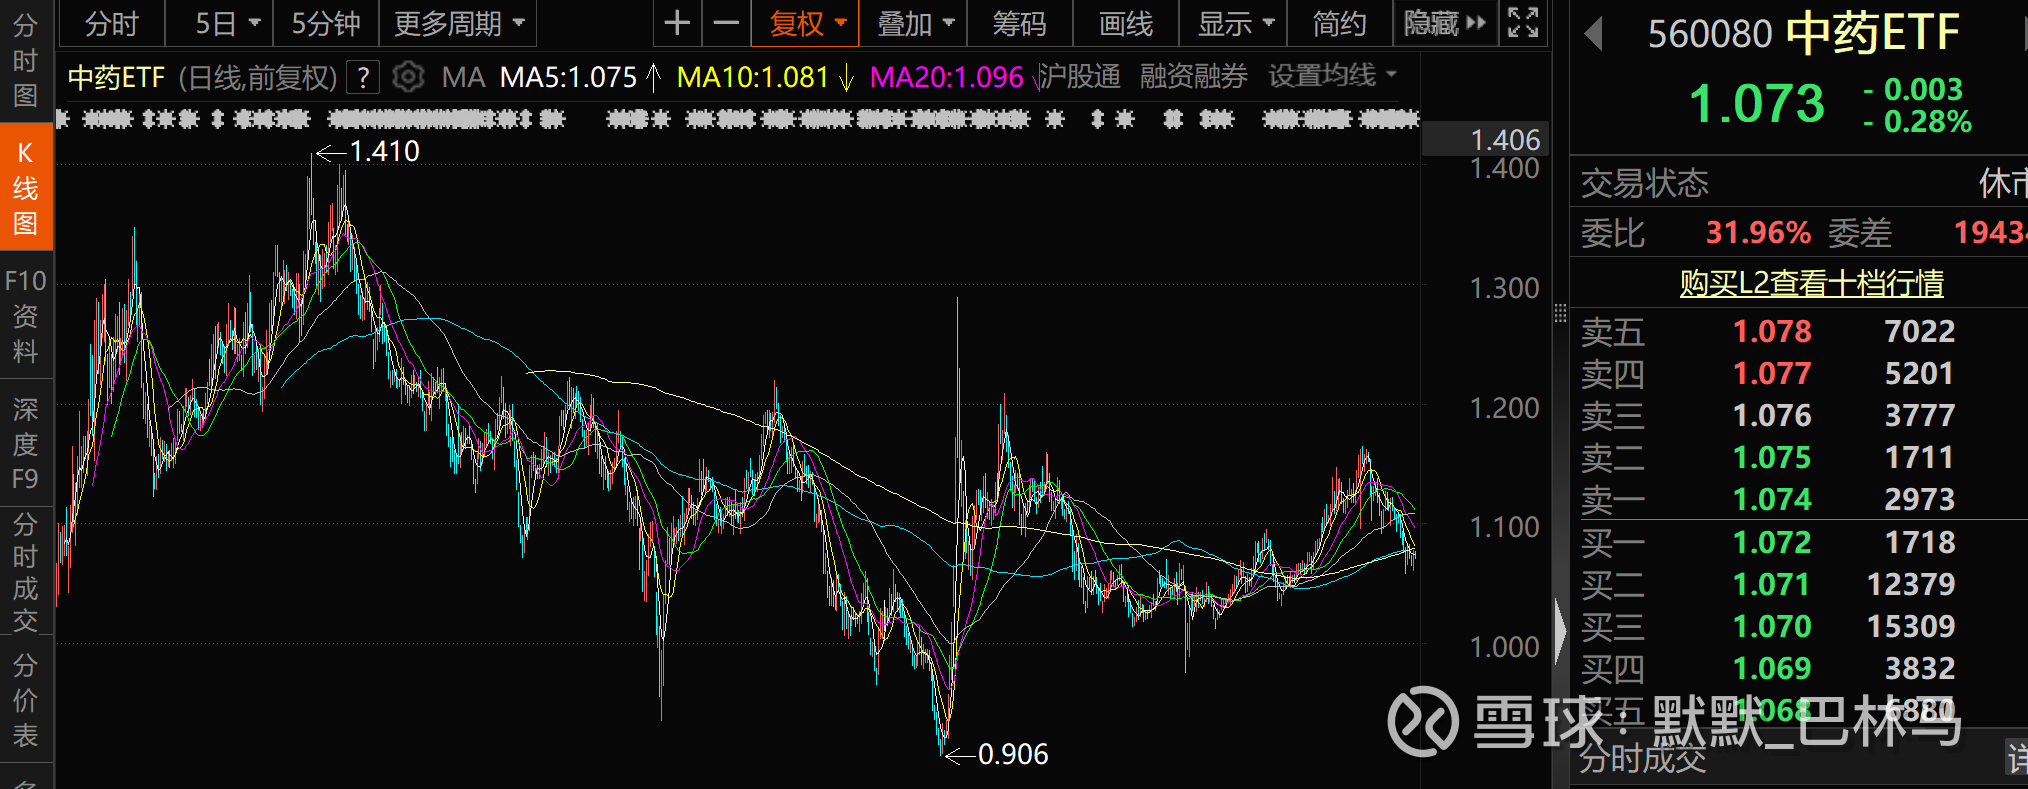Click the 0.906 low price marker
This screenshot has height=789, width=2028.
pos(1013,754)
